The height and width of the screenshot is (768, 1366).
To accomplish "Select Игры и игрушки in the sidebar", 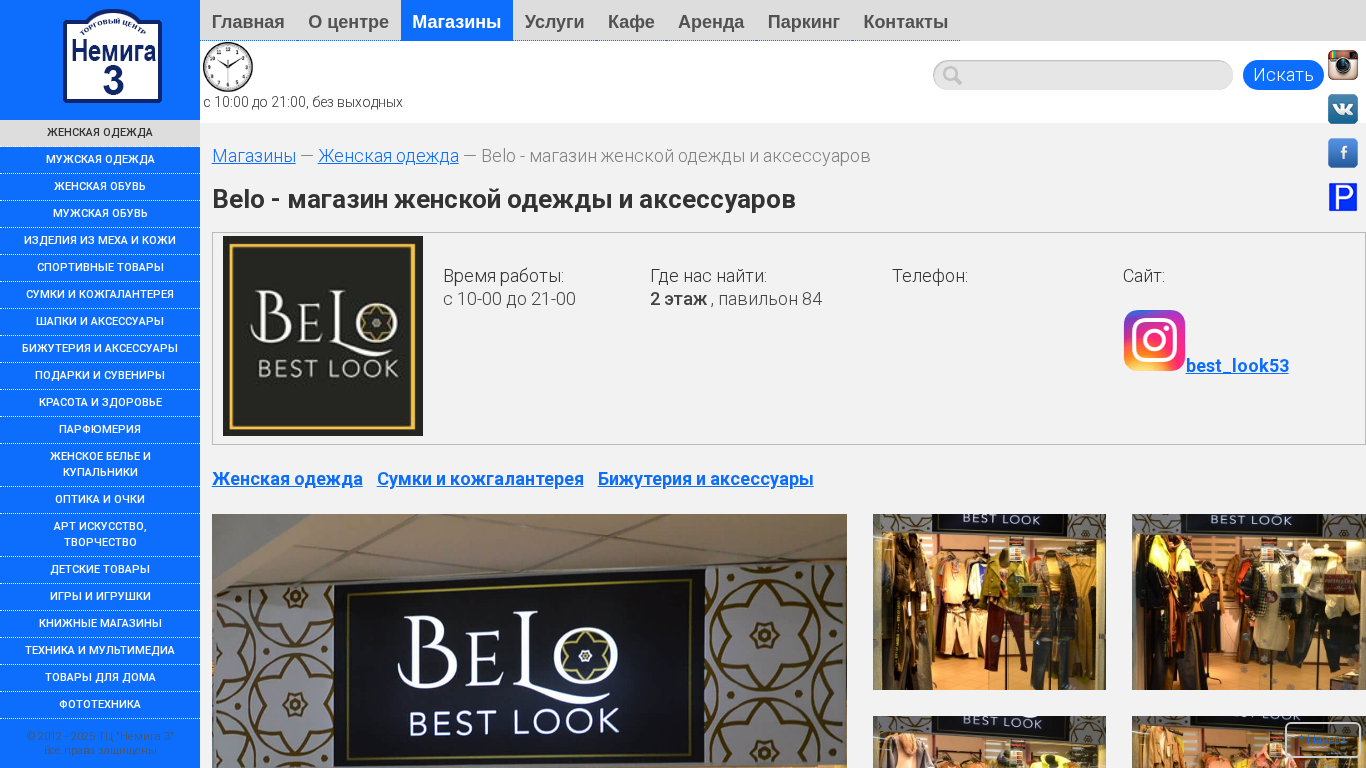I will [100, 597].
